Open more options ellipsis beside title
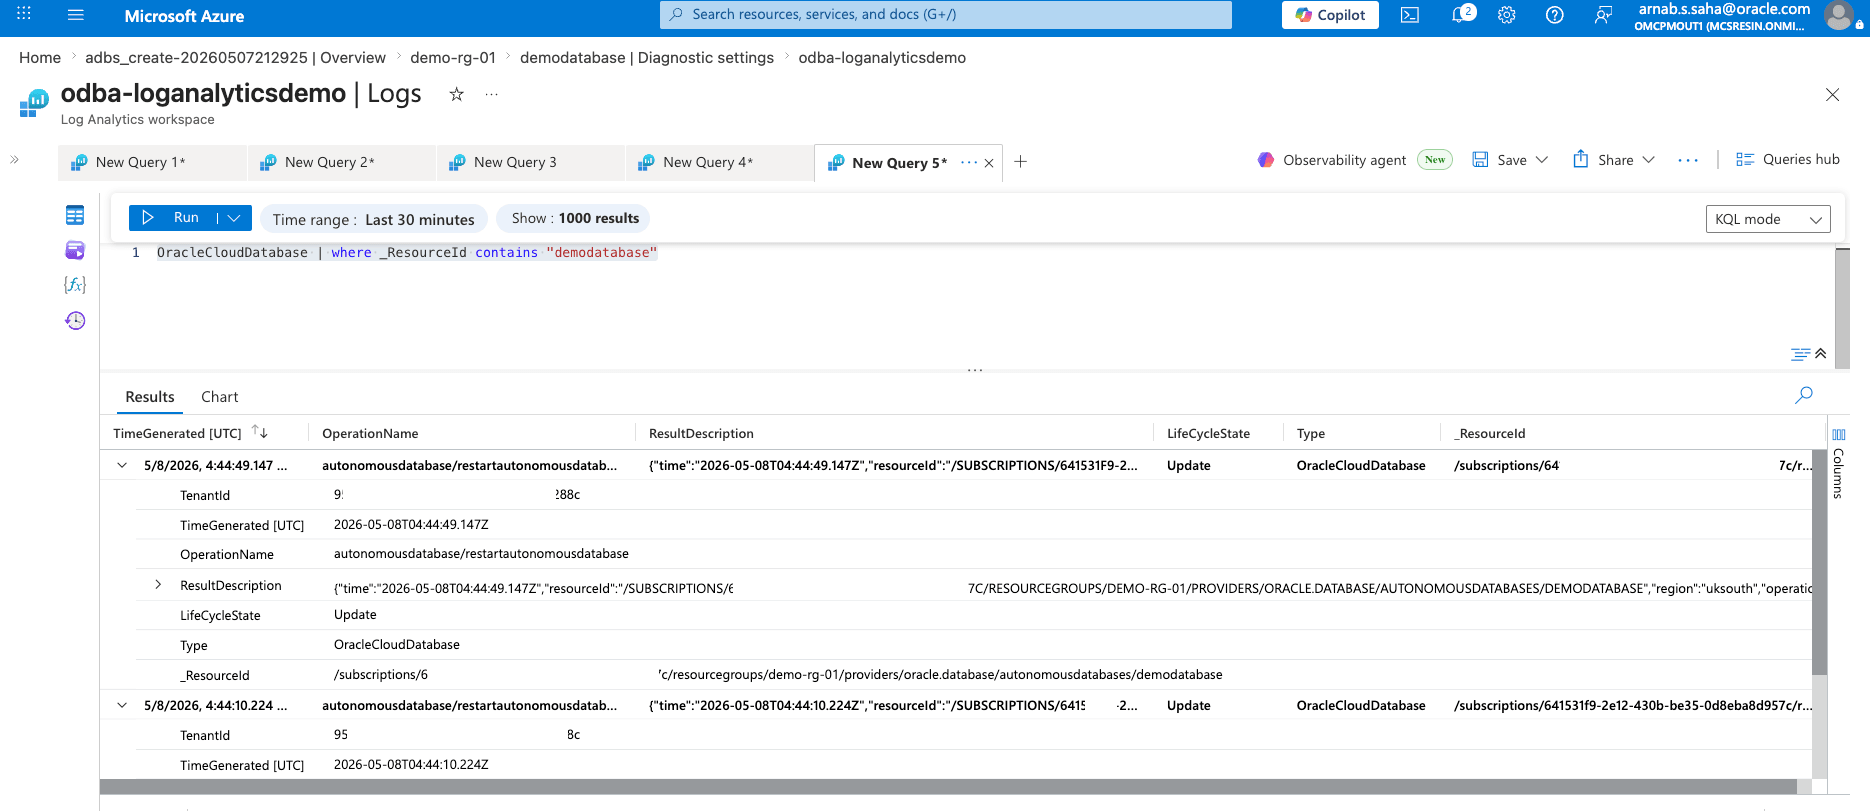 (x=491, y=94)
